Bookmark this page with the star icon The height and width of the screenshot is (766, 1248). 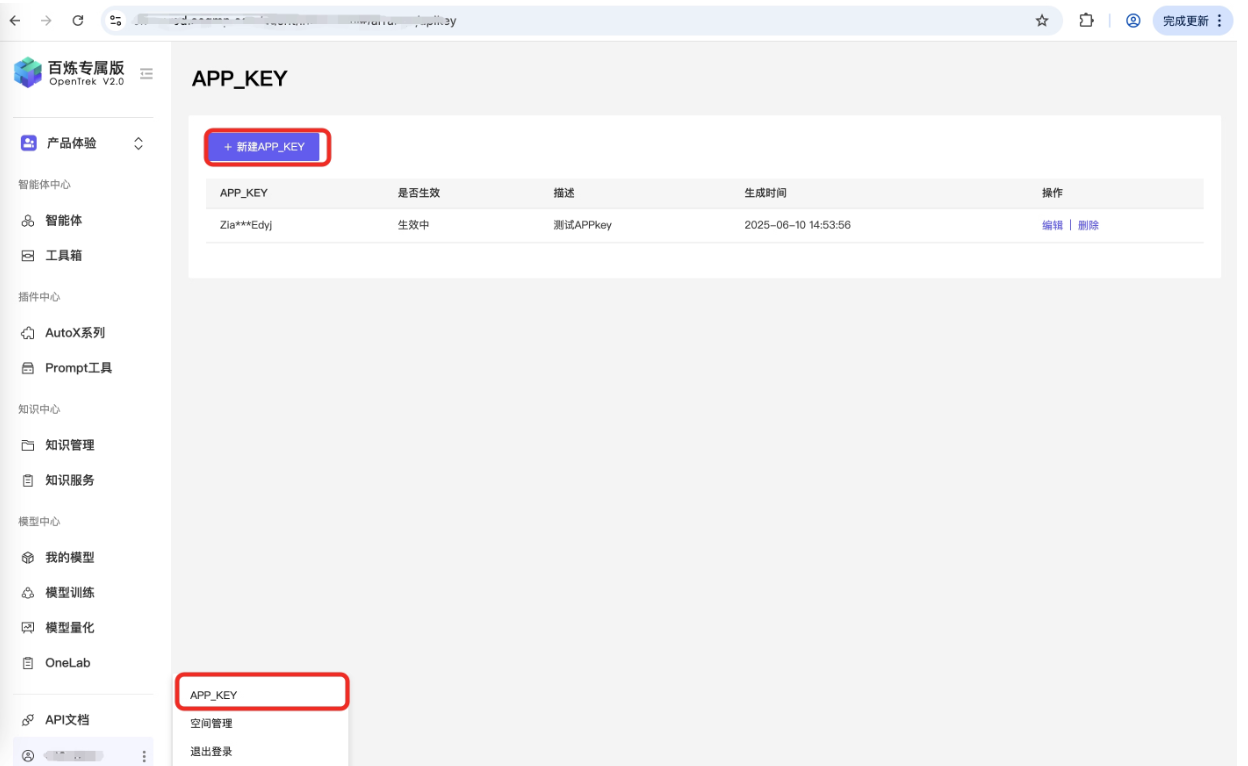[1042, 20]
